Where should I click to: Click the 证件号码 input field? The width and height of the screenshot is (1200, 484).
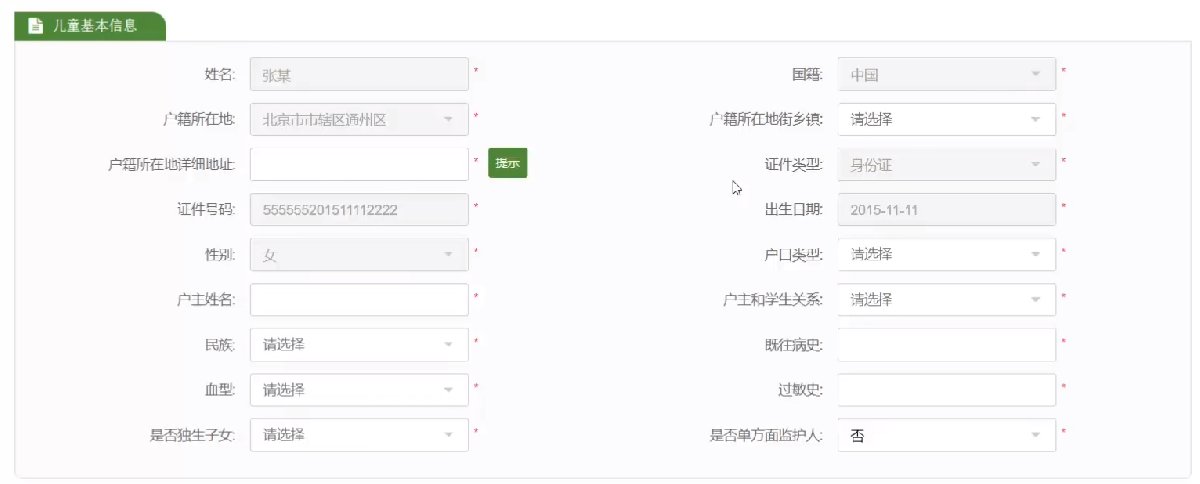click(x=359, y=209)
